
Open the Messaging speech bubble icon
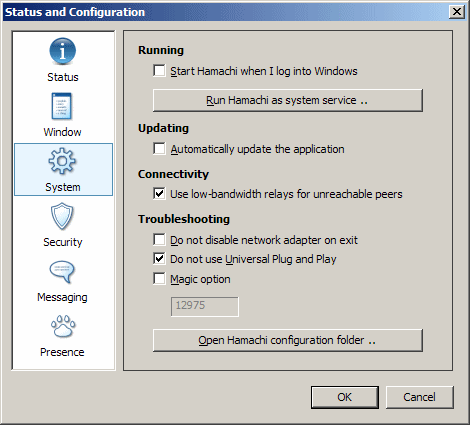tap(62, 271)
